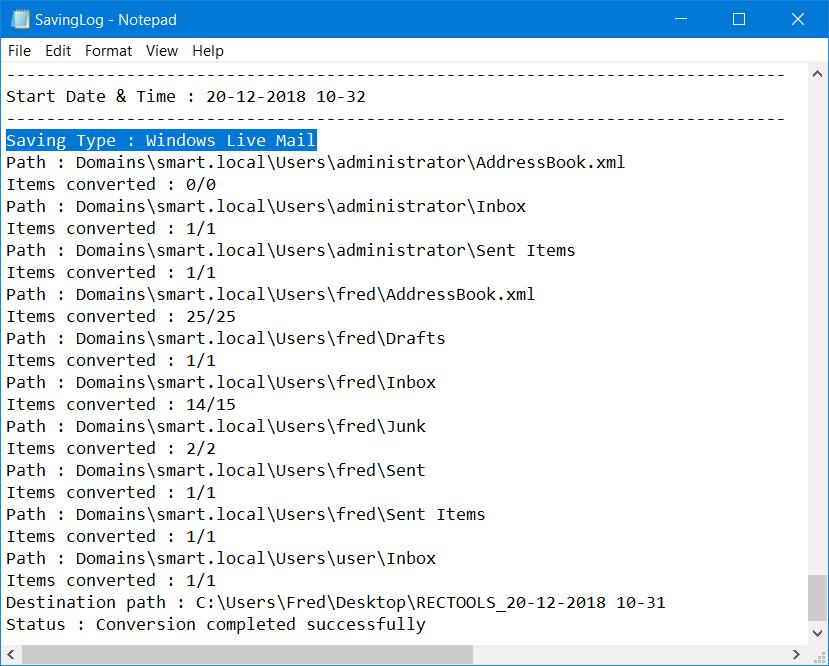Maximize the Notepad window
This screenshot has height=666, width=829.
(739, 20)
